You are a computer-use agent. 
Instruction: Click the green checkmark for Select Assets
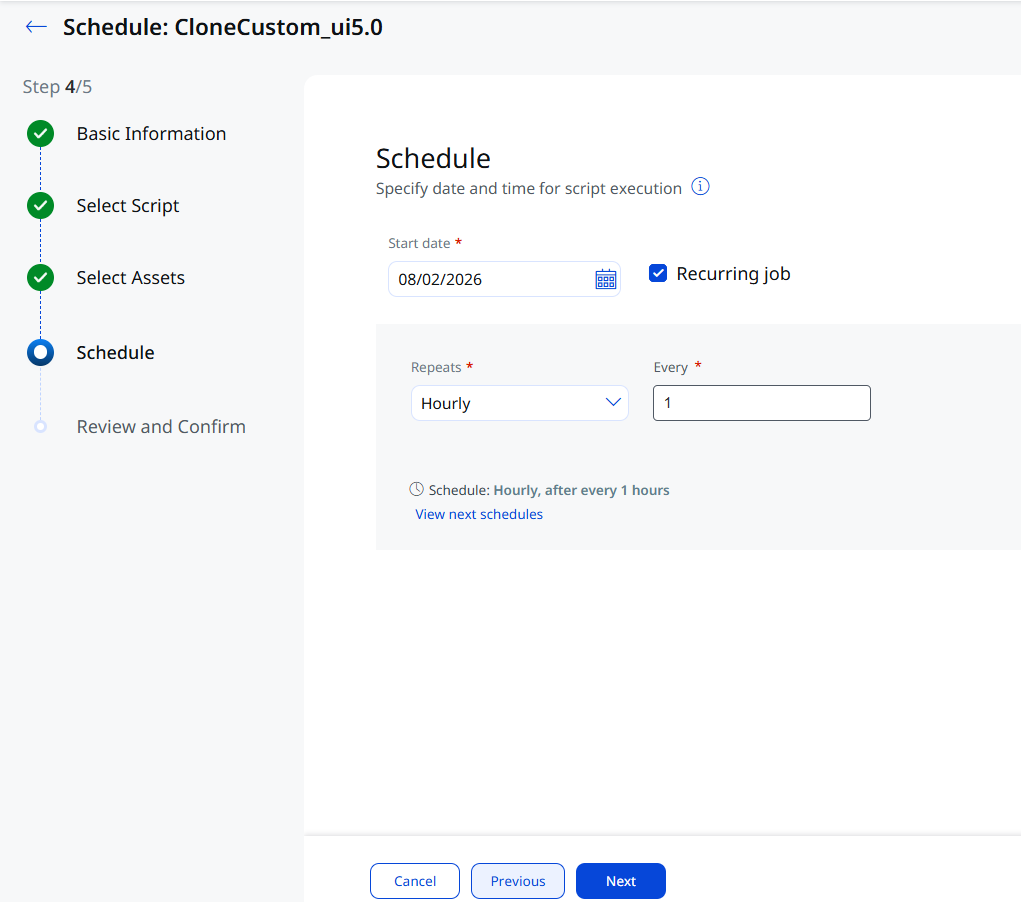[40, 277]
